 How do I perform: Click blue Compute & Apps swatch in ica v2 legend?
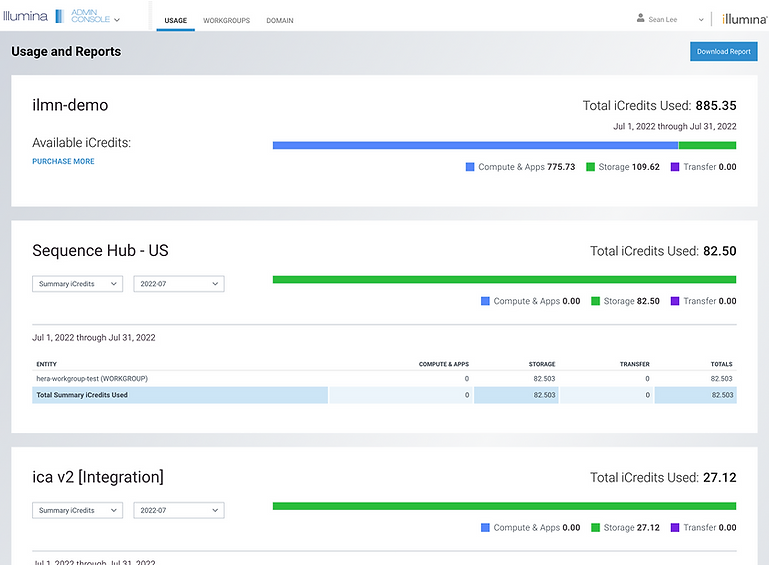tap(485, 528)
